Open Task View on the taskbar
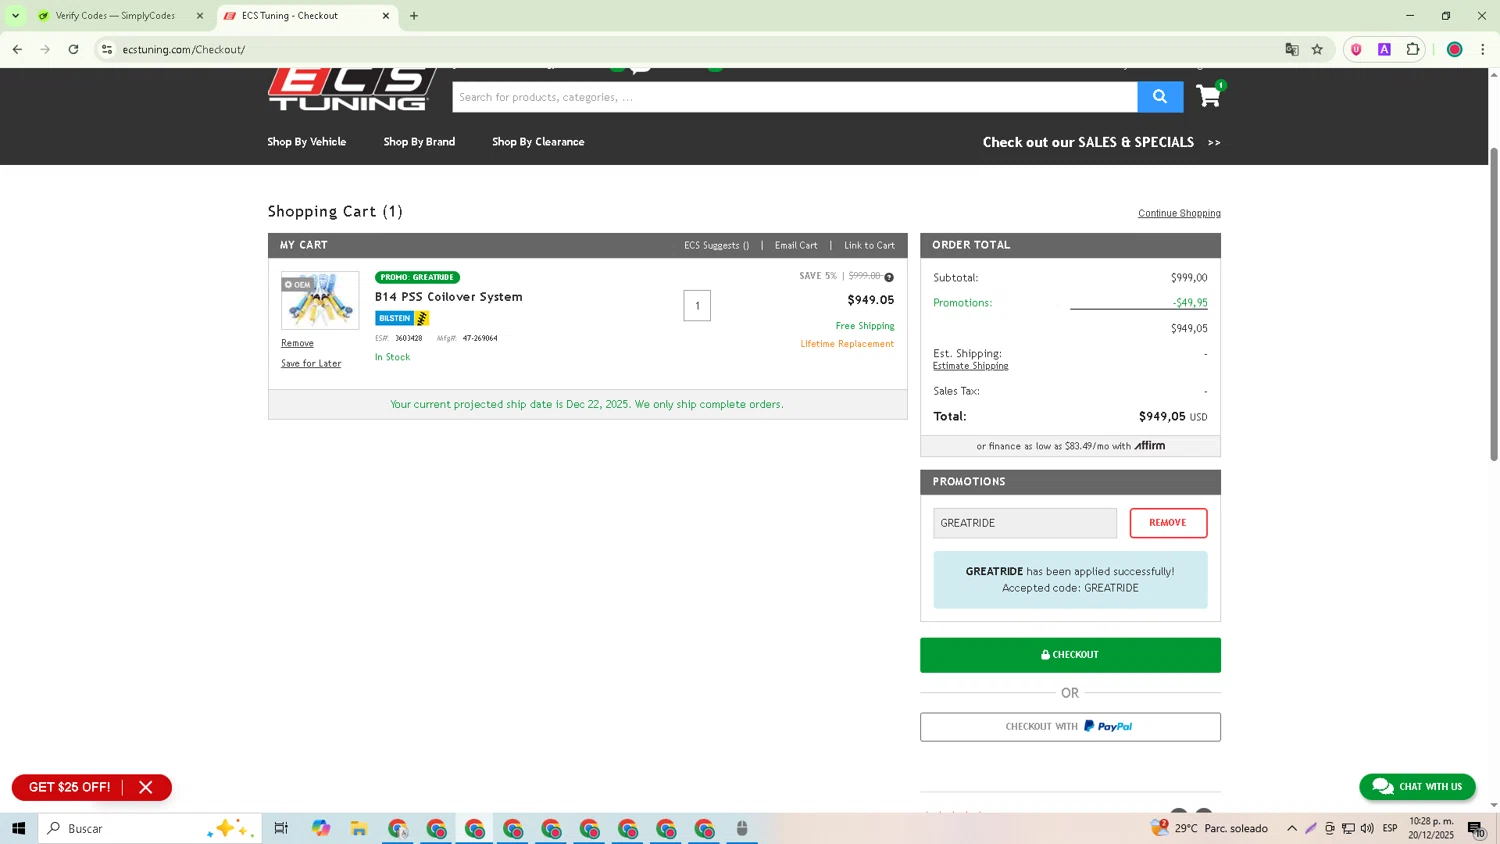The width and height of the screenshot is (1500, 844). tap(281, 829)
